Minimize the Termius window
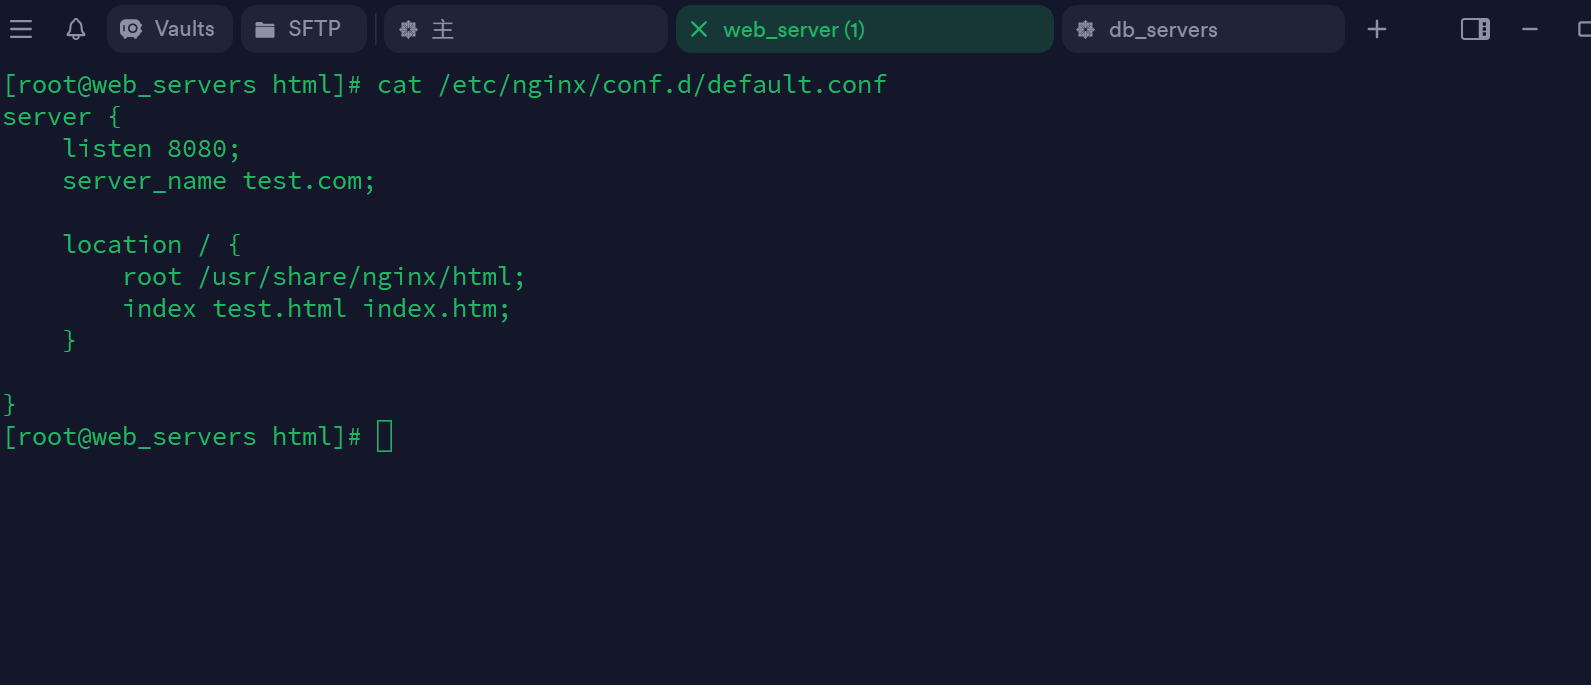 (x=1530, y=29)
